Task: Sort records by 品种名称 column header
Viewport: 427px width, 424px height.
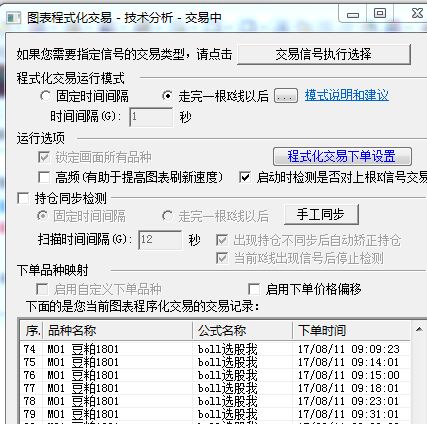Action: click(x=118, y=330)
